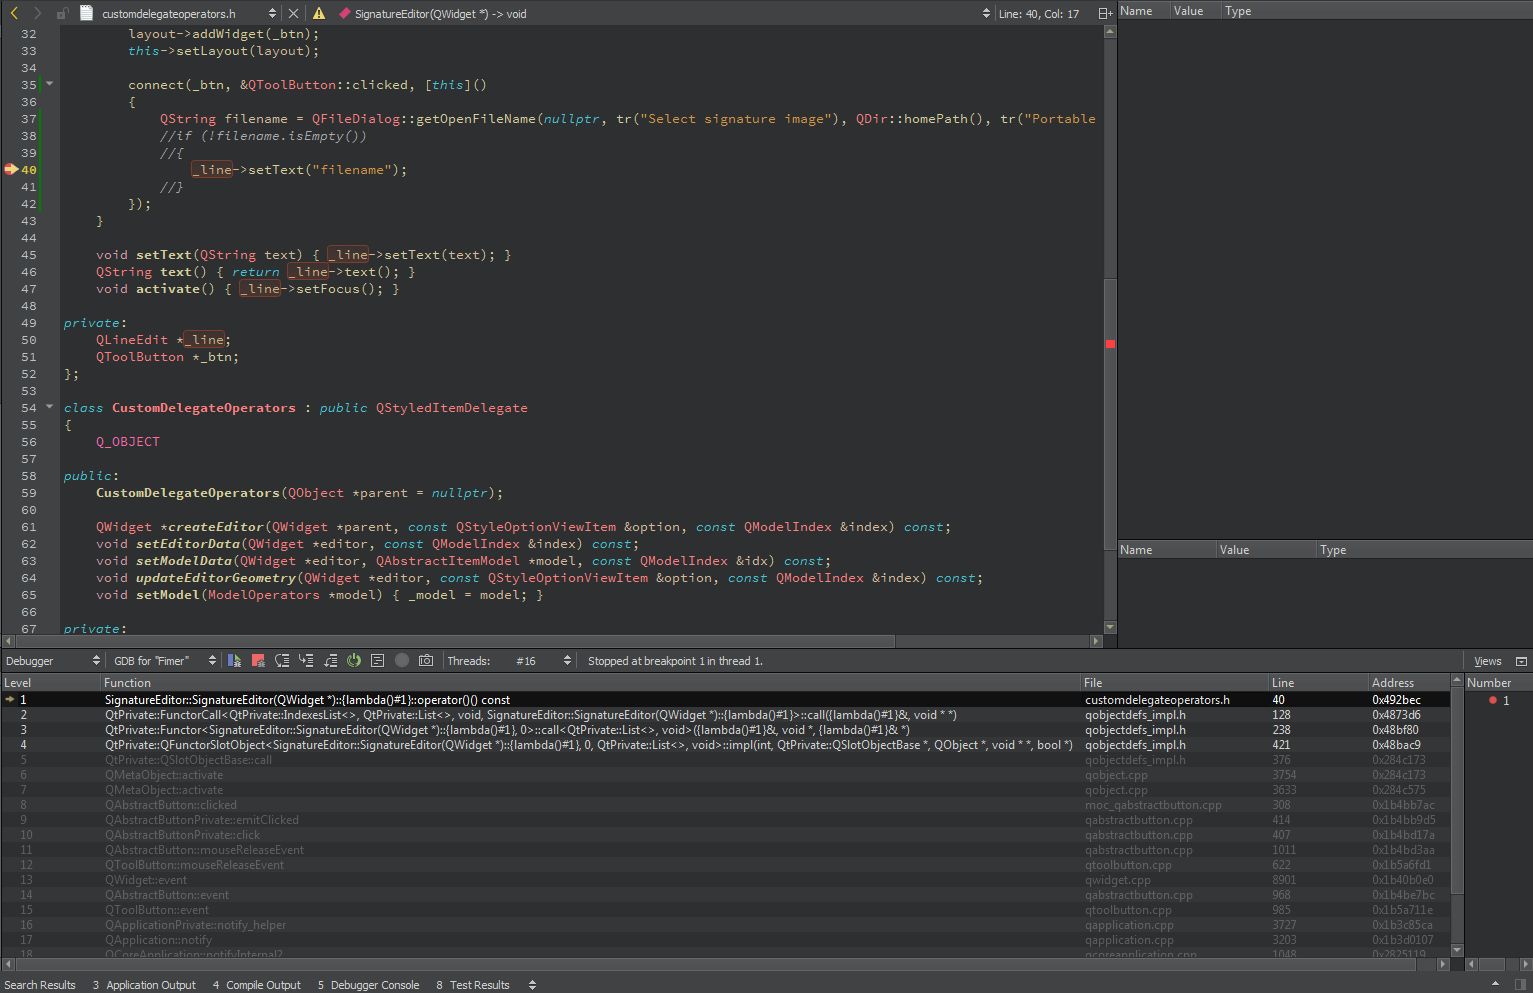Image resolution: width=1533 pixels, height=993 pixels.
Task: Take a debugger snapshot (camera icon)
Action: pos(426,660)
